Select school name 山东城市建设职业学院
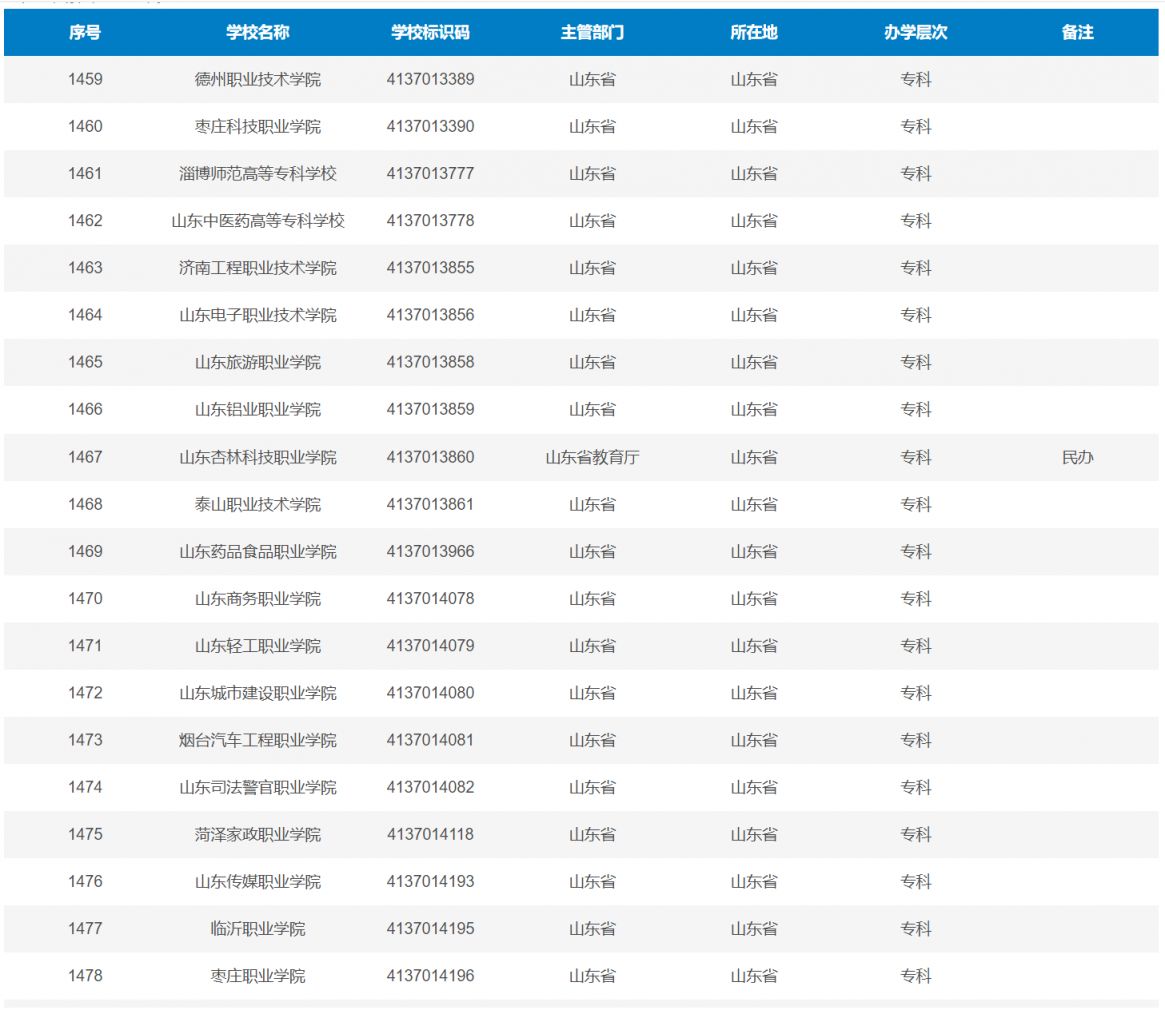The width and height of the screenshot is (1165, 1022). 257,693
